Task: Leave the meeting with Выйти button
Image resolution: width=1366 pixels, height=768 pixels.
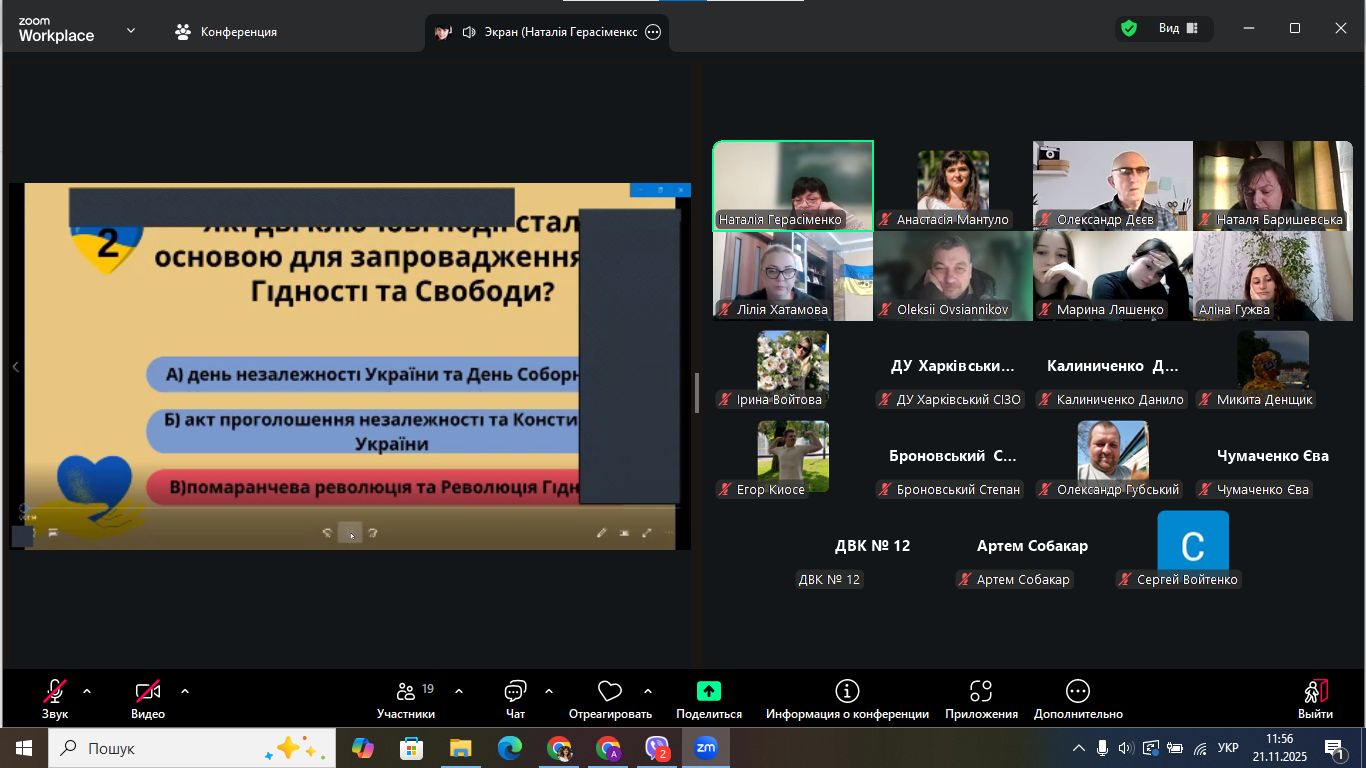Action: (1315, 698)
